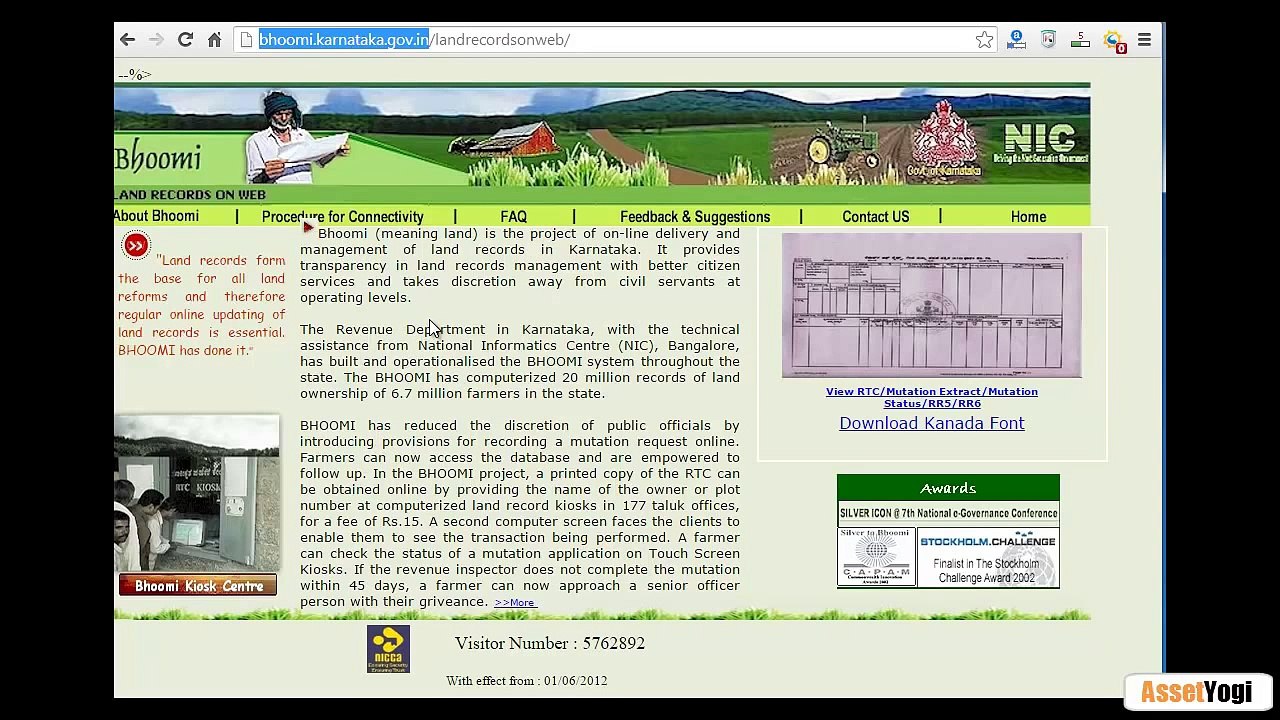The image size is (1280, 720).
Task: Open View RTC/Mutation Extract link
Action: (x=932, y=397)
